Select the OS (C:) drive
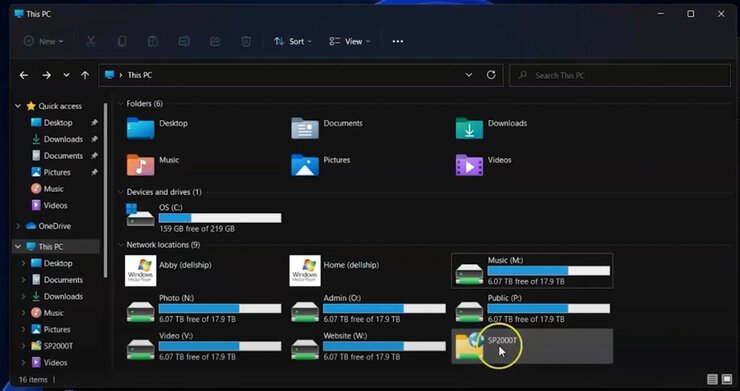Image resolution: width=740 pixels, height=391 pixels. [x=204, y=218]
